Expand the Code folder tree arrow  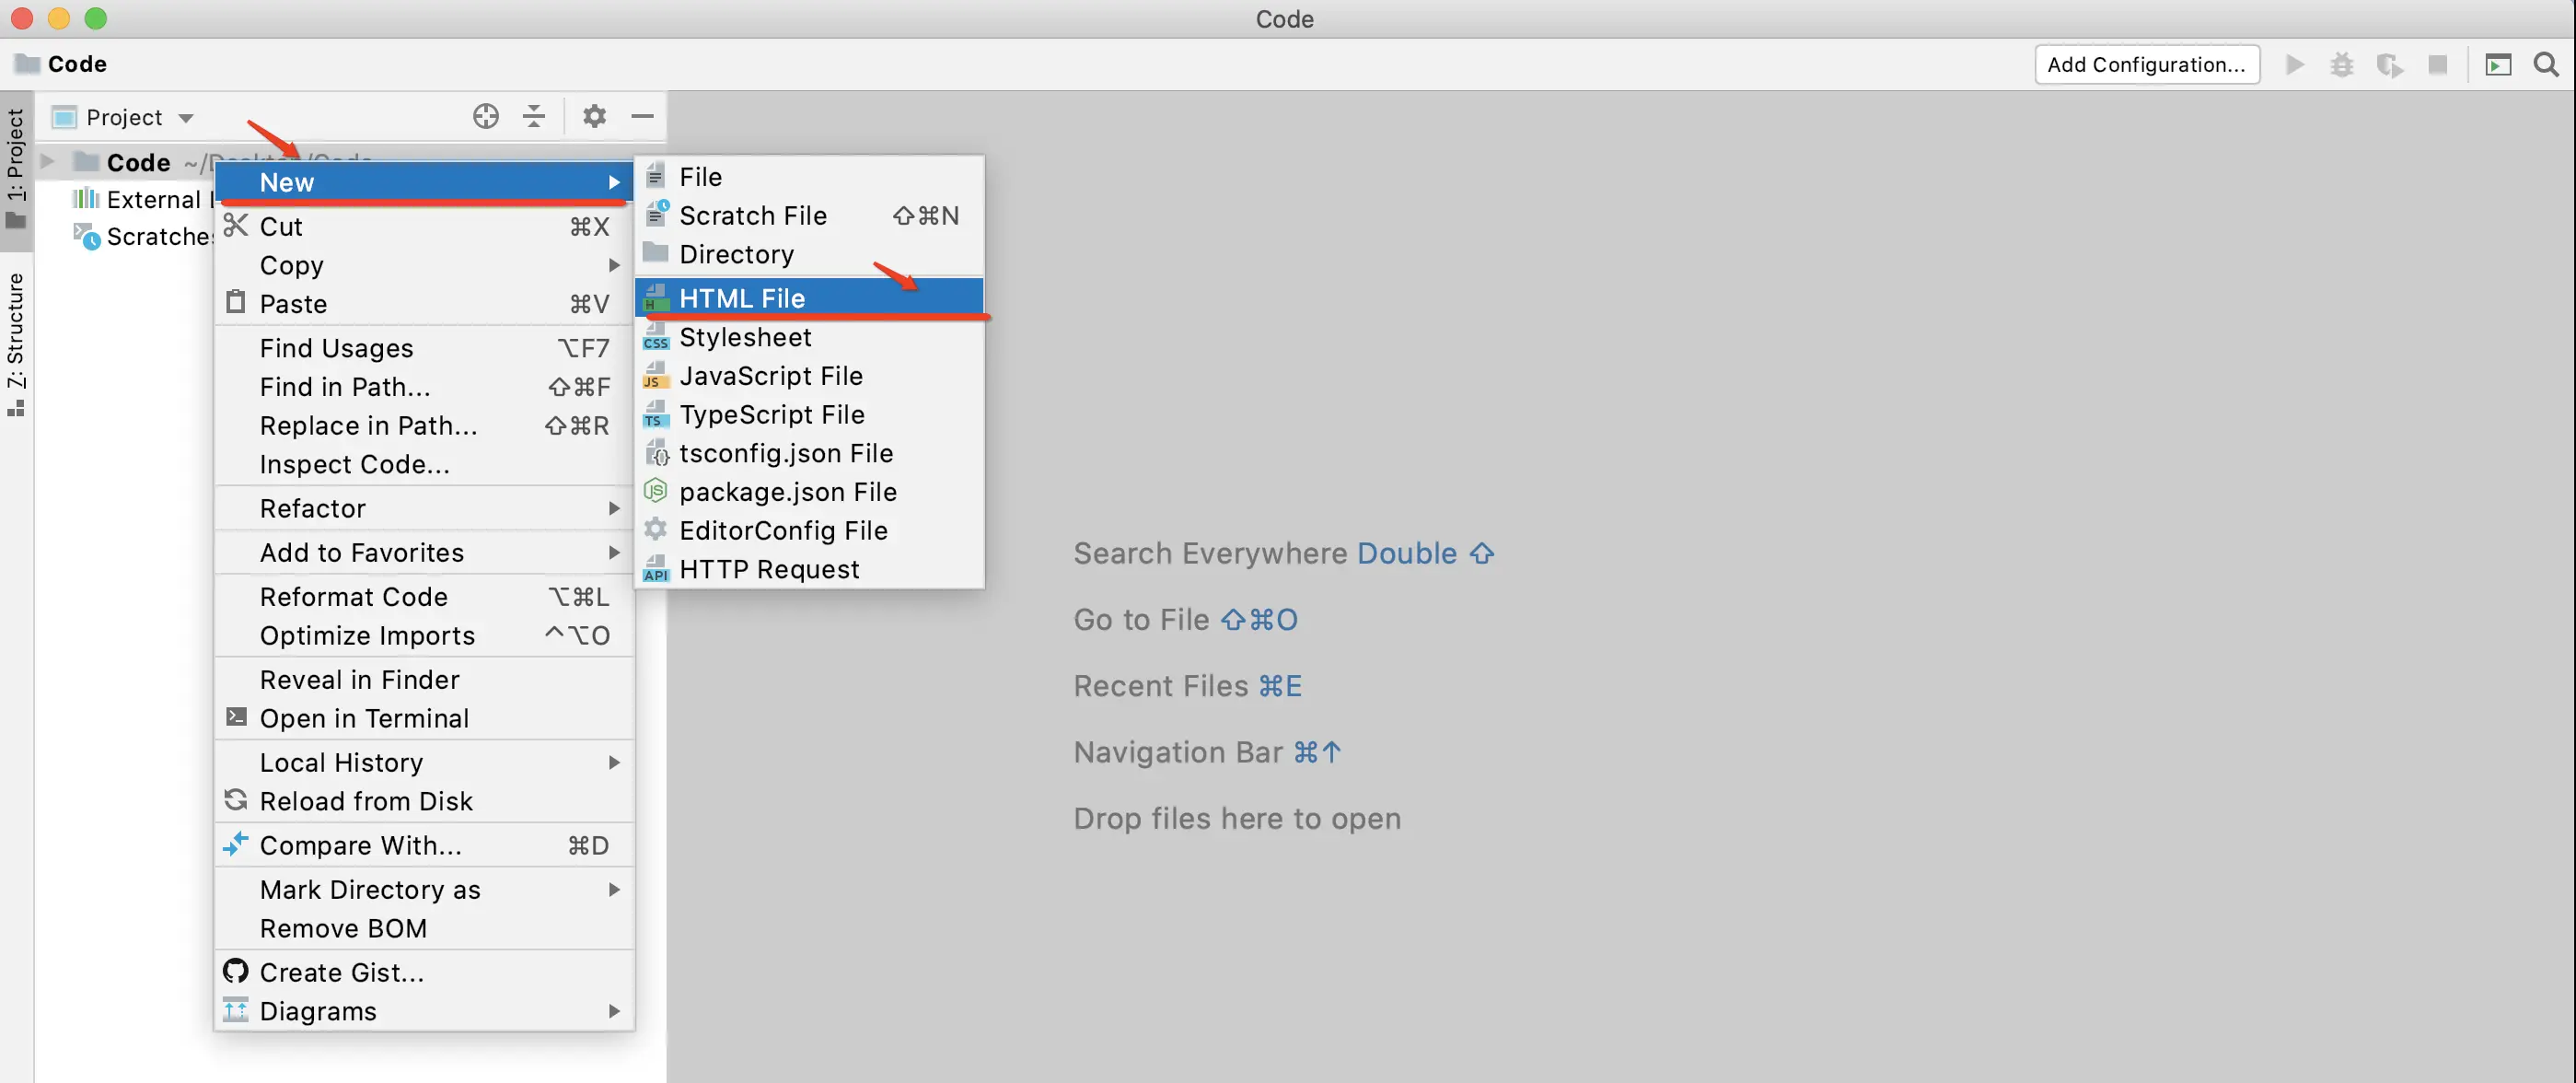tap(47, 161)
